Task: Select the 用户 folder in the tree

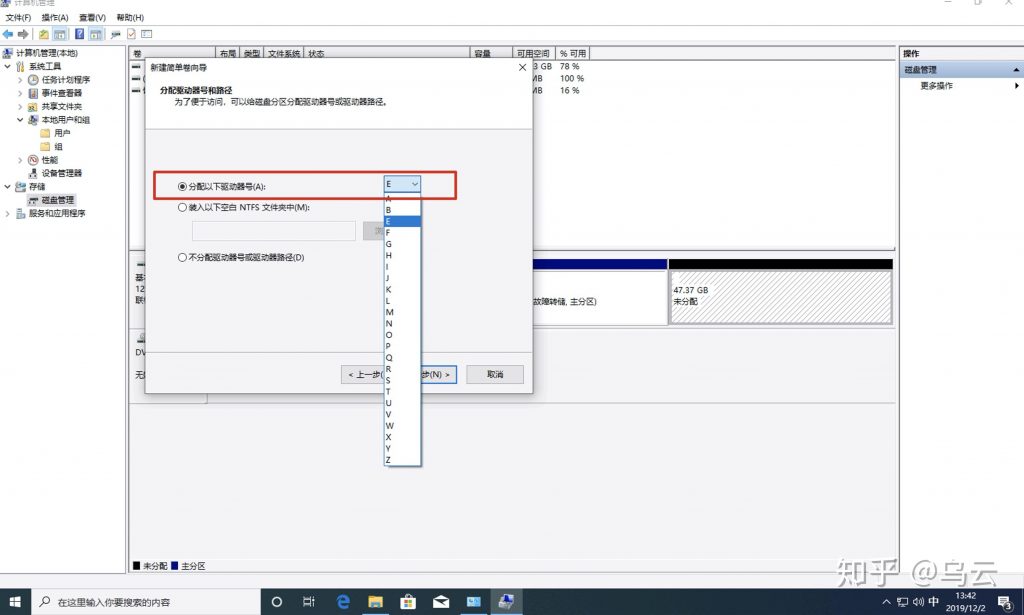Action: point(62,133)
